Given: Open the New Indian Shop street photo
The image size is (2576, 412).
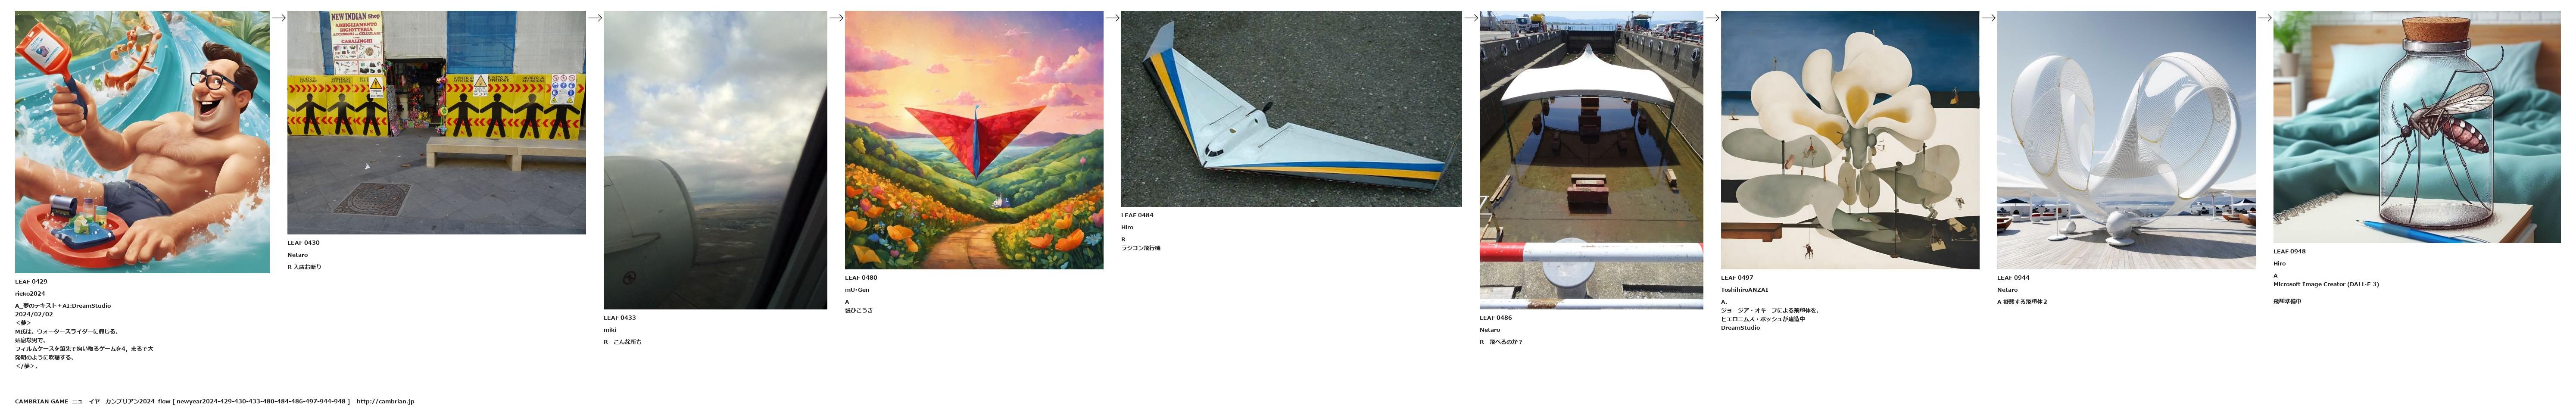Looking at the screenshot, I should pyautogui.click(x=436, y=122).
